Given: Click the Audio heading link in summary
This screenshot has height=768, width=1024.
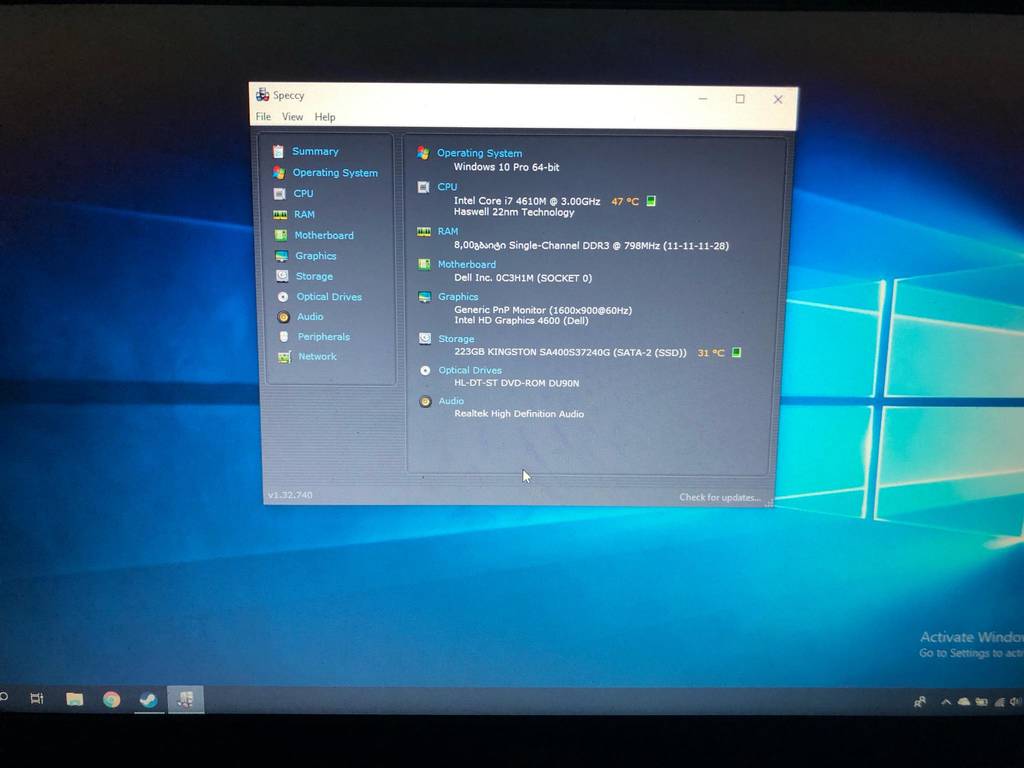Looking at the screenshot, I should click(x=451, y=401).
